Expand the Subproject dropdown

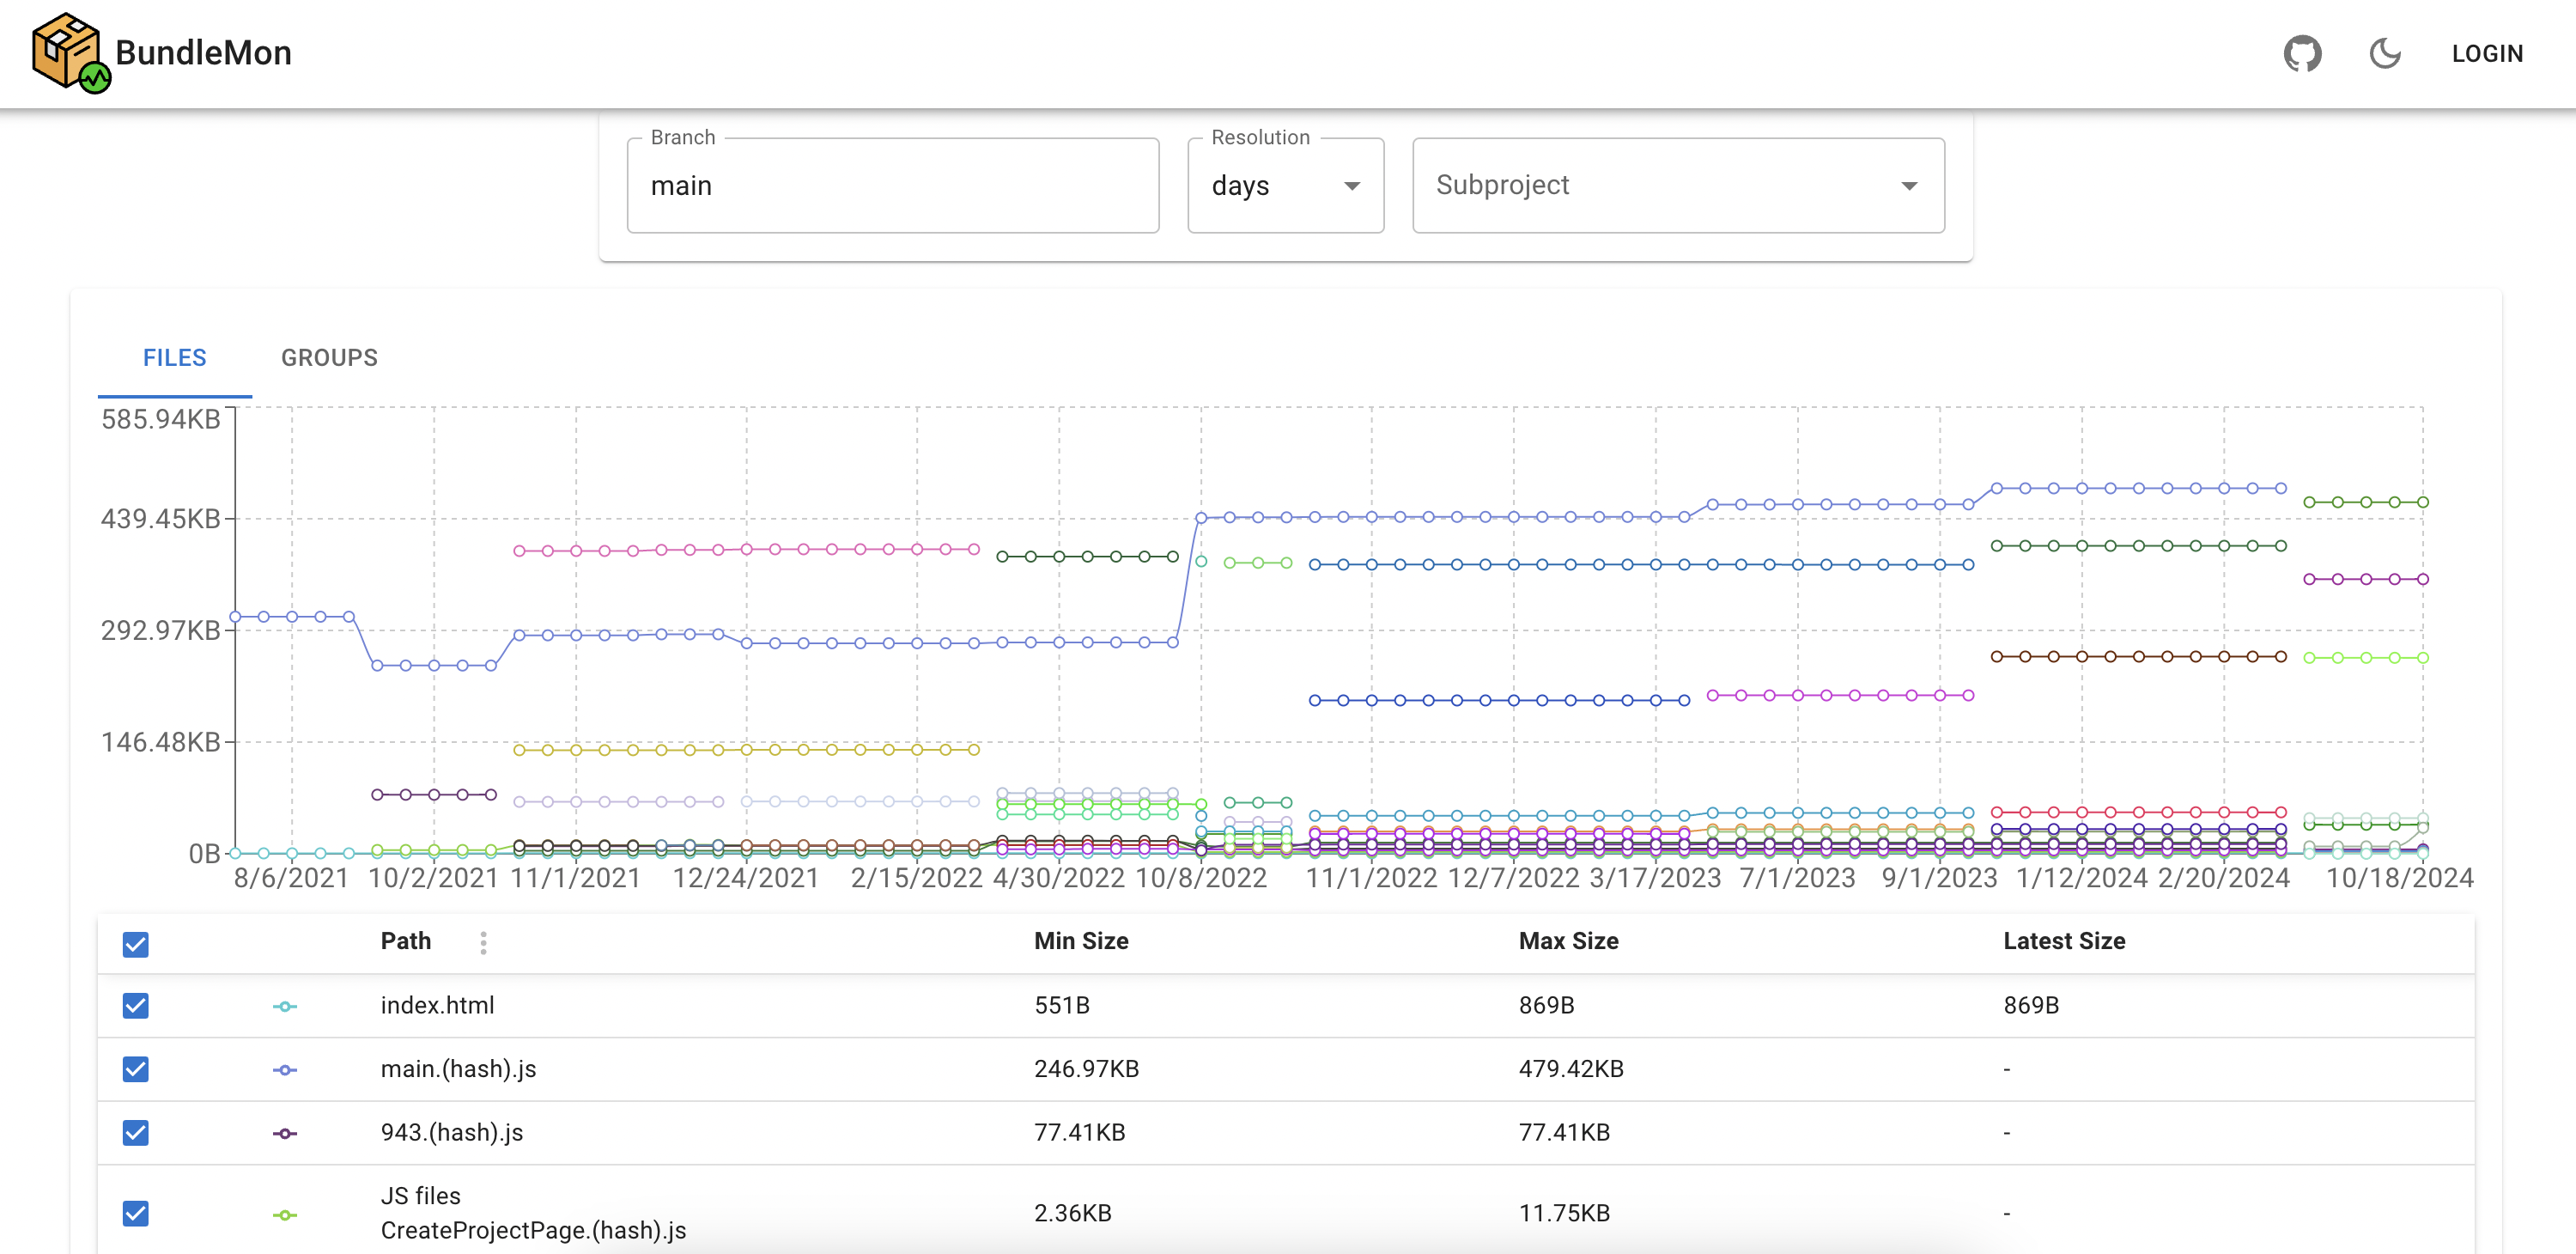1677,186
